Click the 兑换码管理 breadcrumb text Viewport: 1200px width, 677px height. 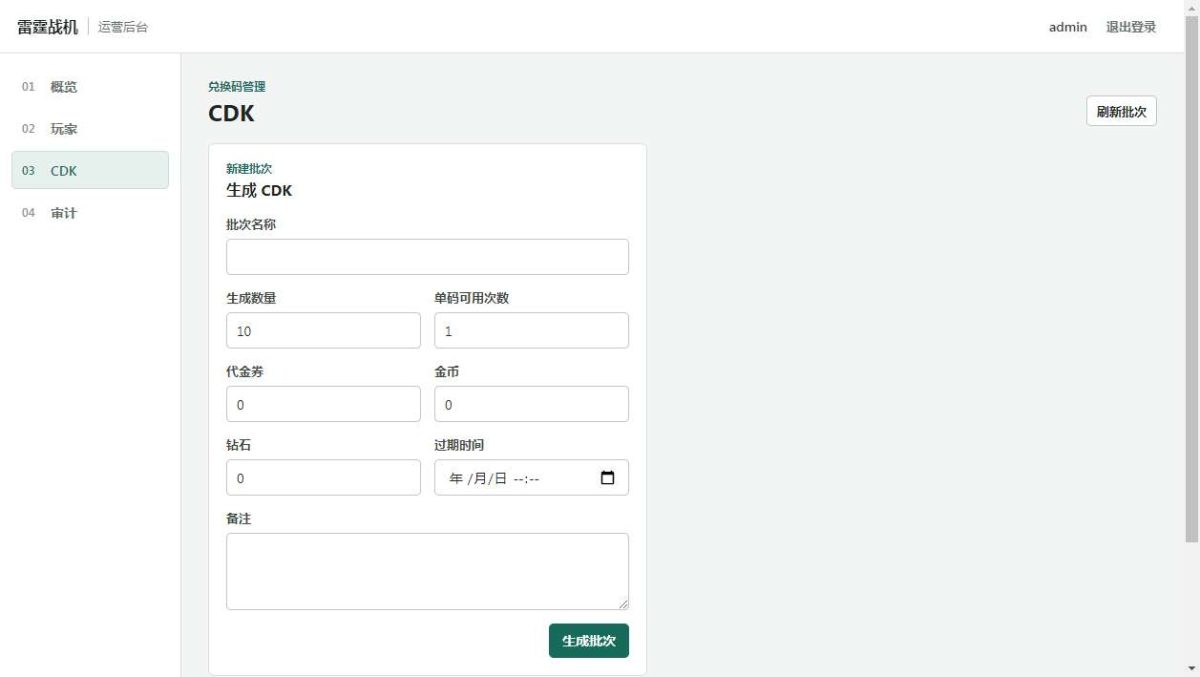[237, 87]
